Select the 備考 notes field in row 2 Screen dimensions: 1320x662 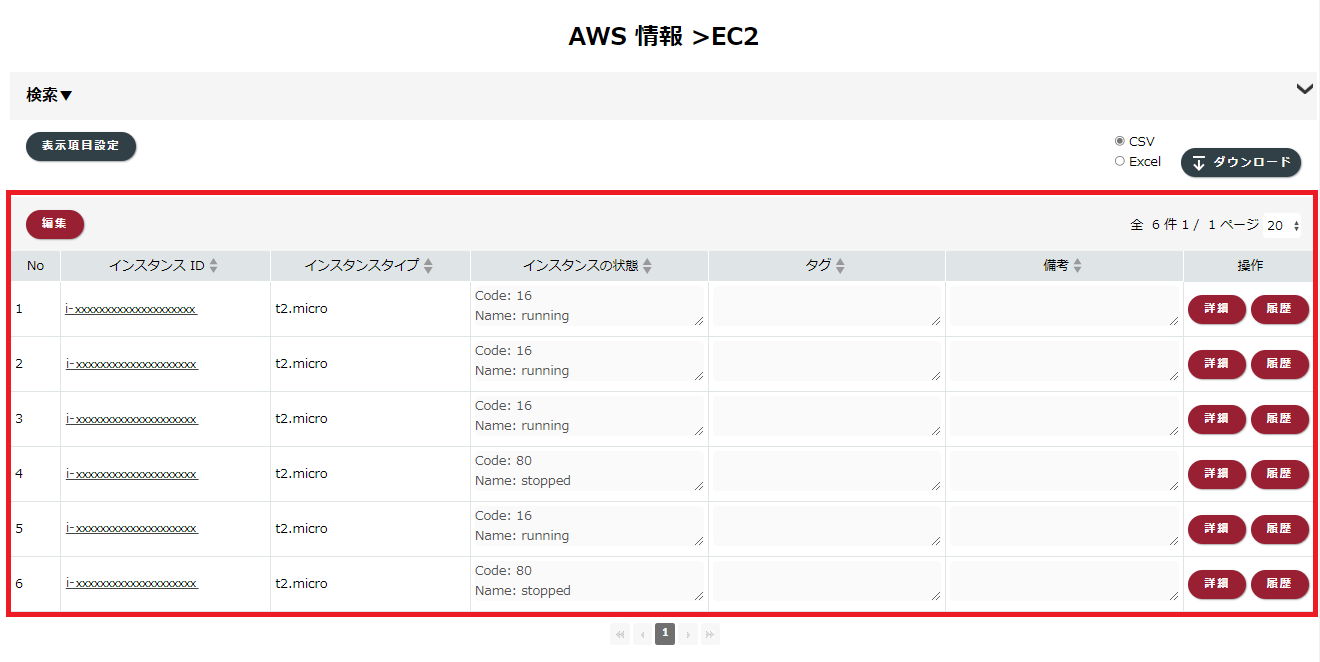pos(1065,361)
